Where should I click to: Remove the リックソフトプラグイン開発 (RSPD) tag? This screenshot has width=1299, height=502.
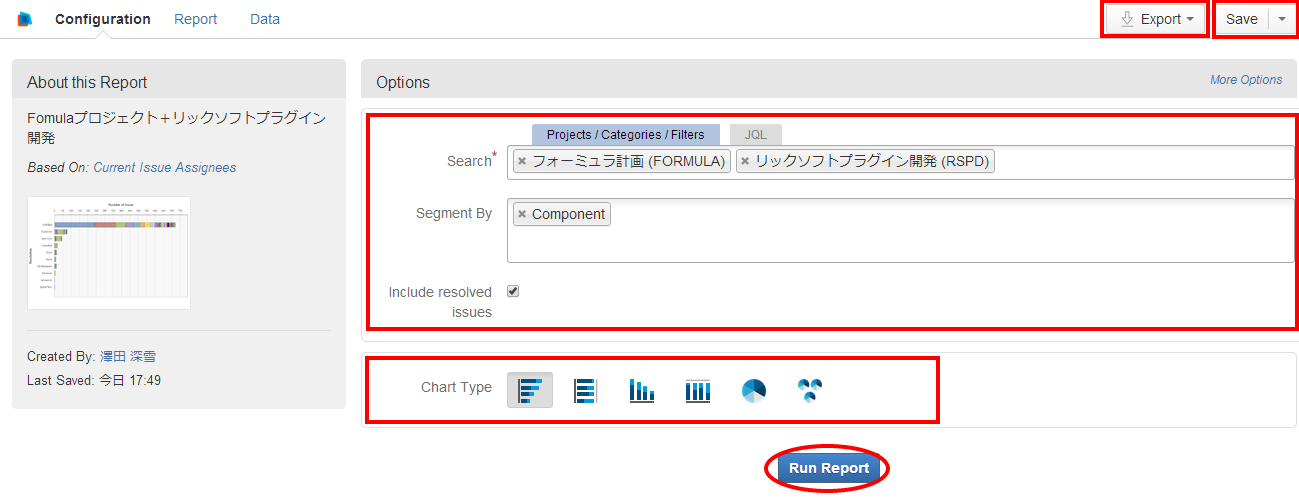tap(745, 161)
